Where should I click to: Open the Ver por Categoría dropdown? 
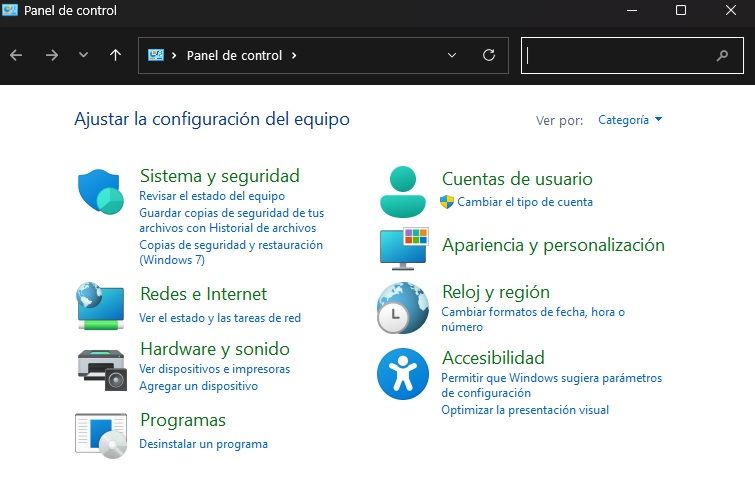(630, 120)
